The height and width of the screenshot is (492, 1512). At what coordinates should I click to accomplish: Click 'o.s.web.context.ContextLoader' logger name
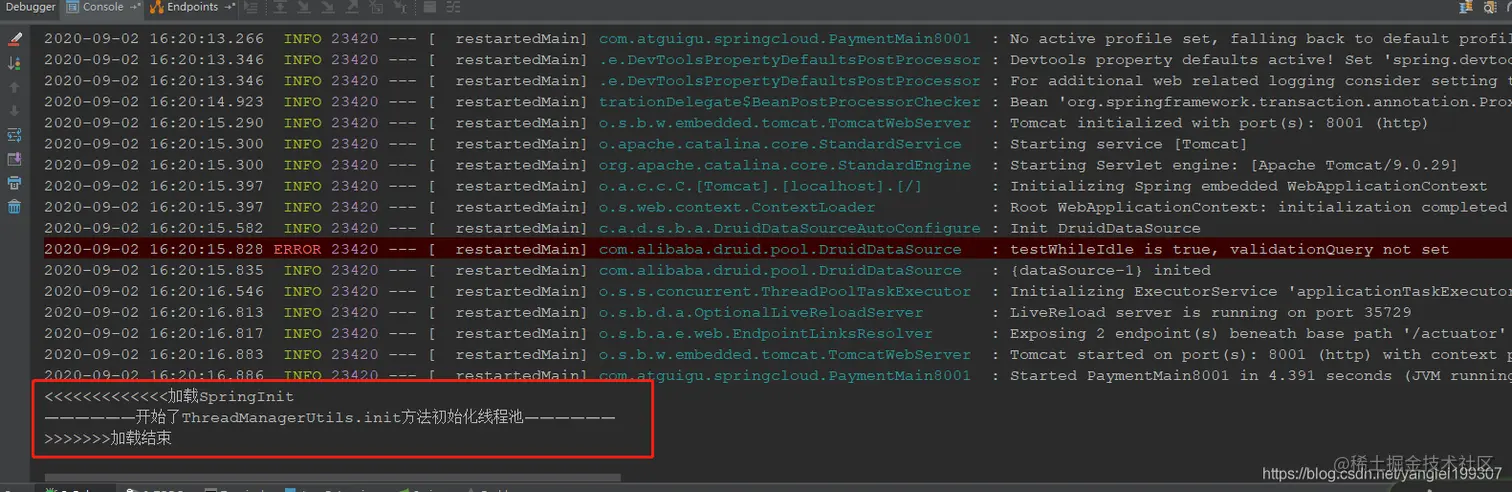737,207
